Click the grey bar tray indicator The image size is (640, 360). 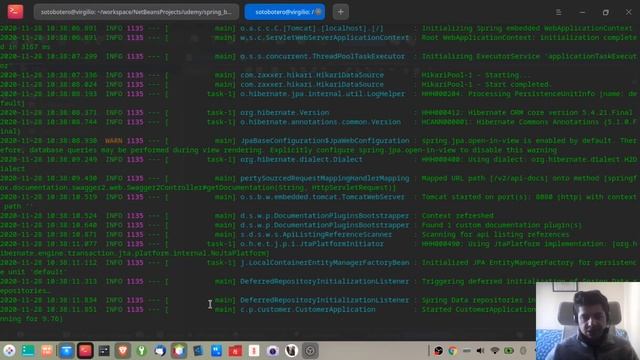(x=467, y=351)
